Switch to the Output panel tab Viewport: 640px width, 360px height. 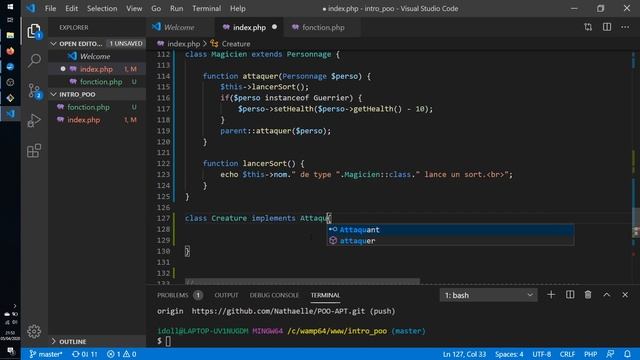click(x=226, y=295)
